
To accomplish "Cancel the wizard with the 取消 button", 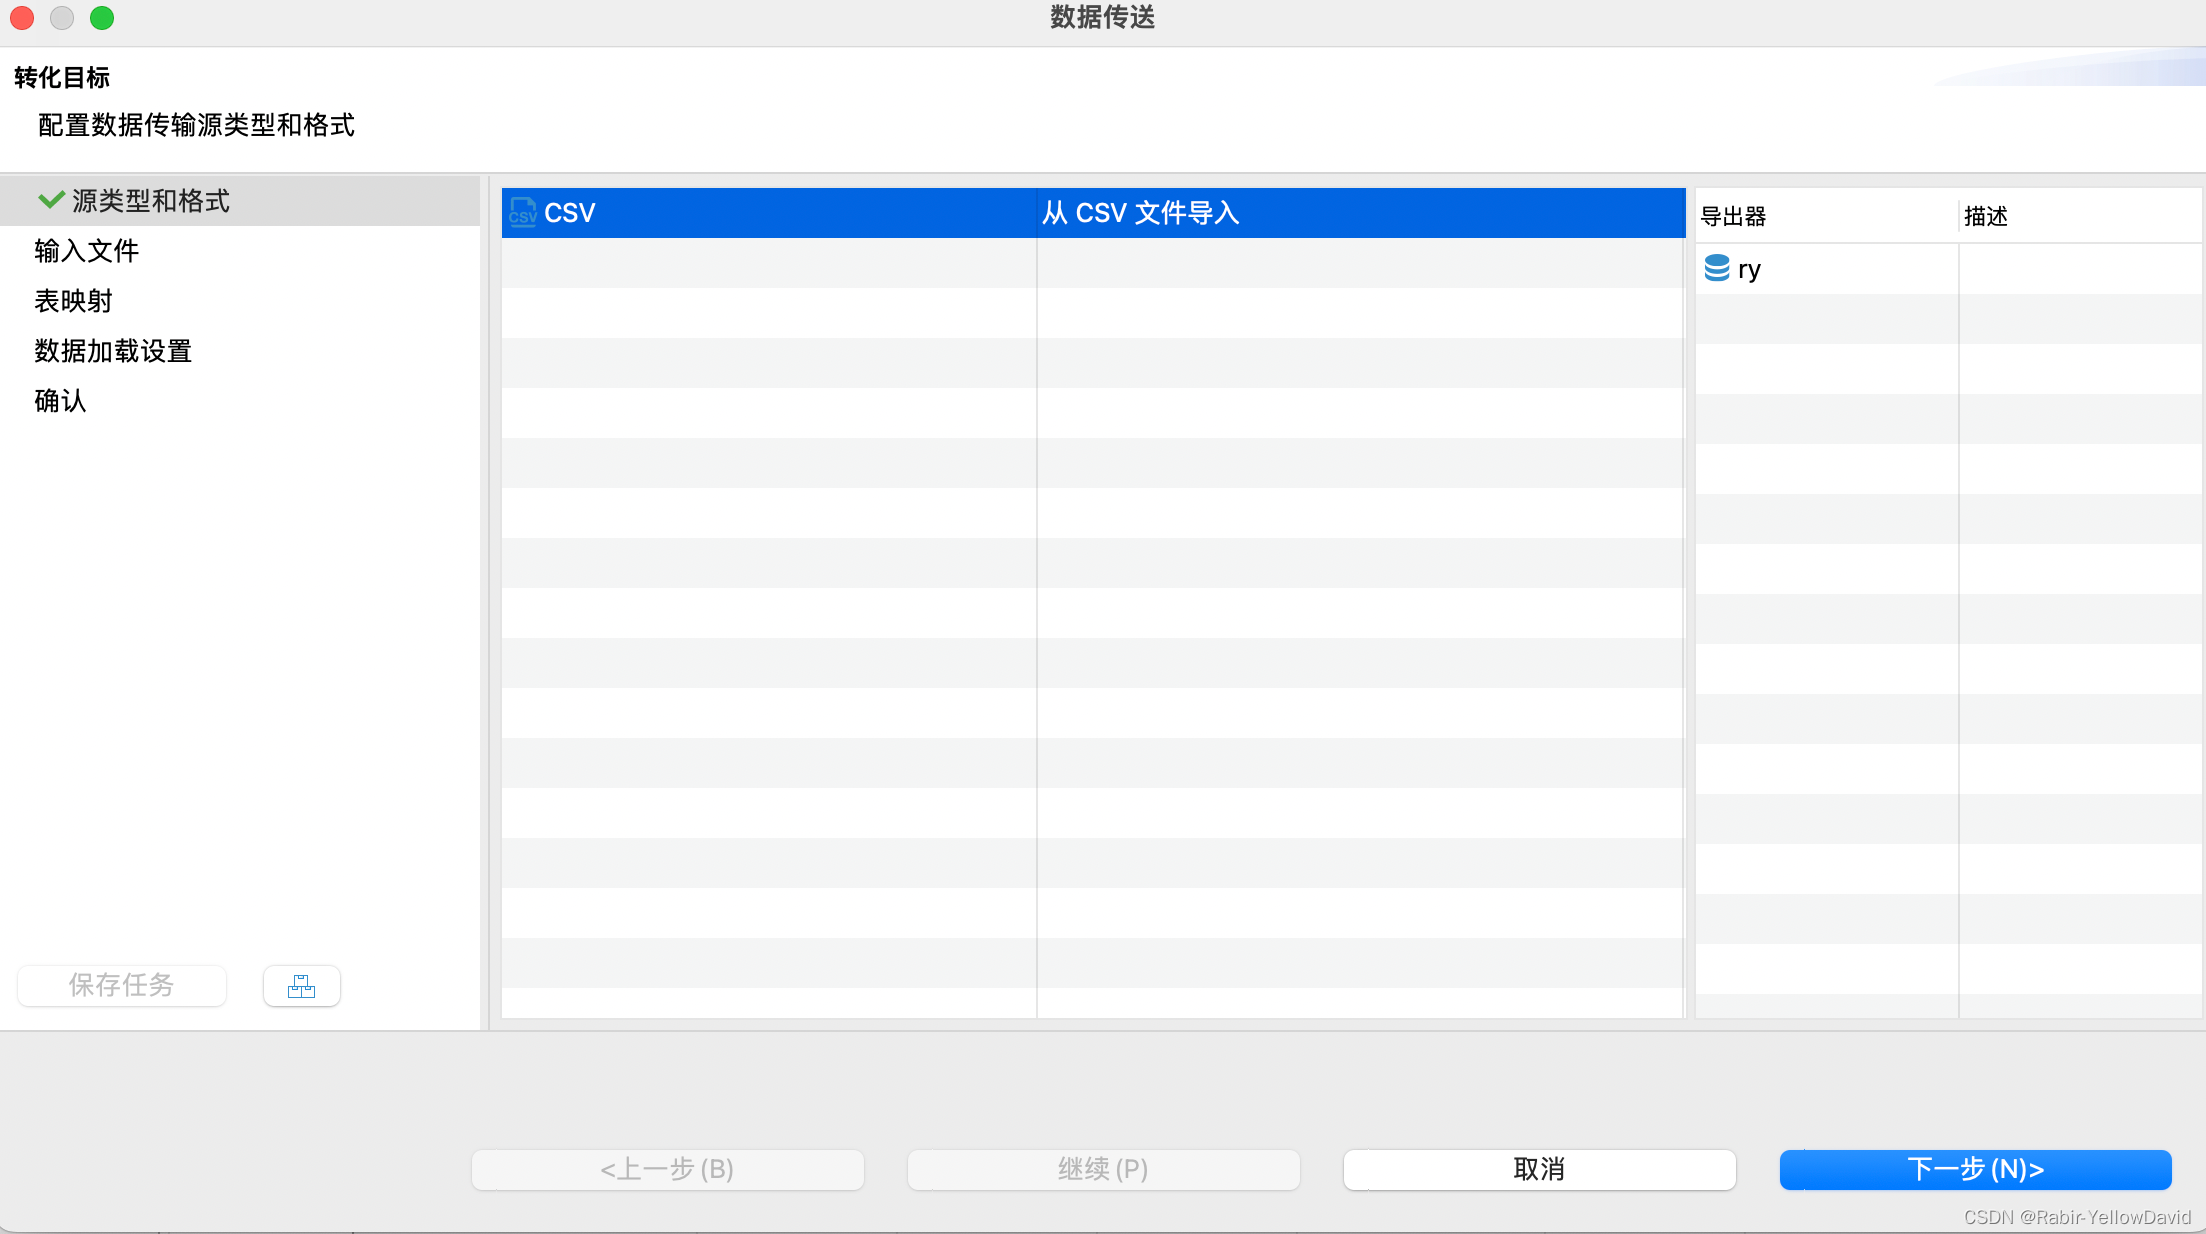I will 1540,1169.
